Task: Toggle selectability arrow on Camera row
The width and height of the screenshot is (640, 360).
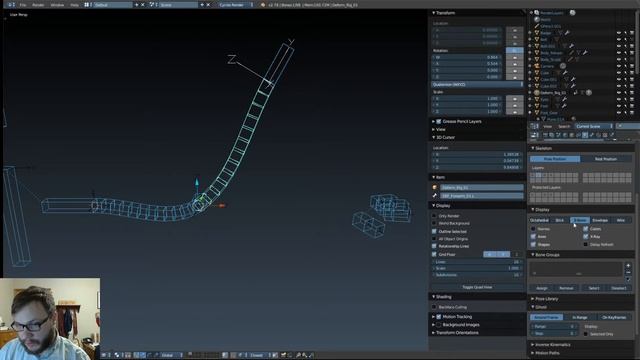Action: [x=625, y=66]
